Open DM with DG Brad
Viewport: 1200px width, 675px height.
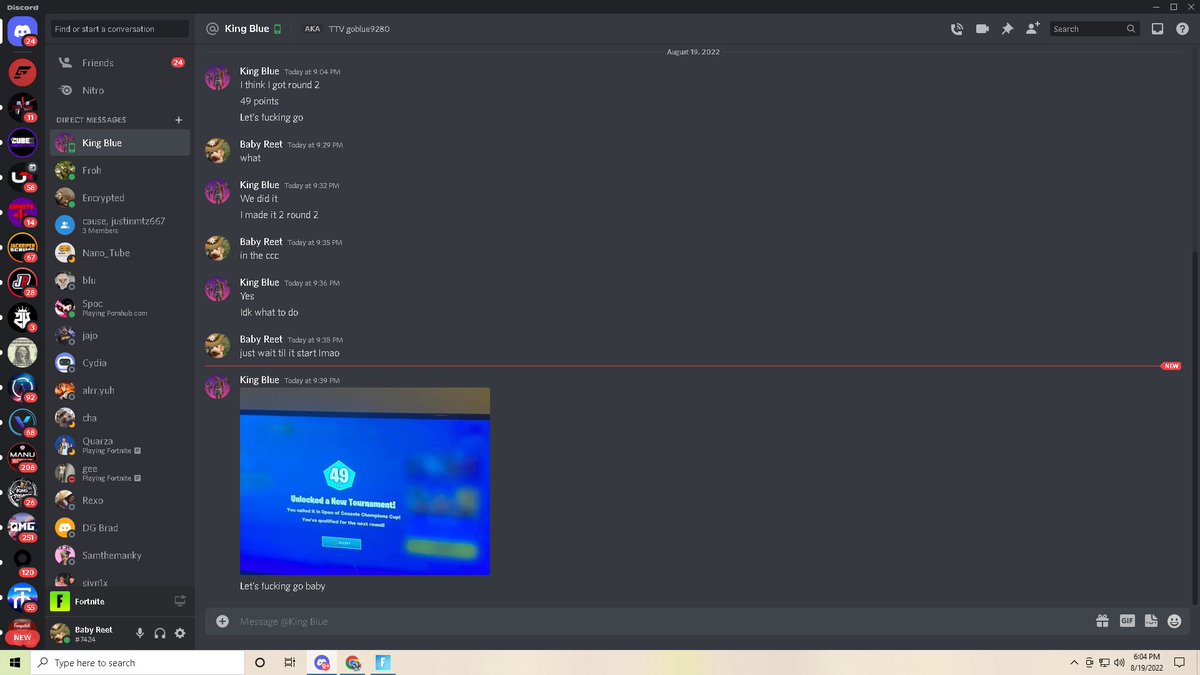(120, 528)
